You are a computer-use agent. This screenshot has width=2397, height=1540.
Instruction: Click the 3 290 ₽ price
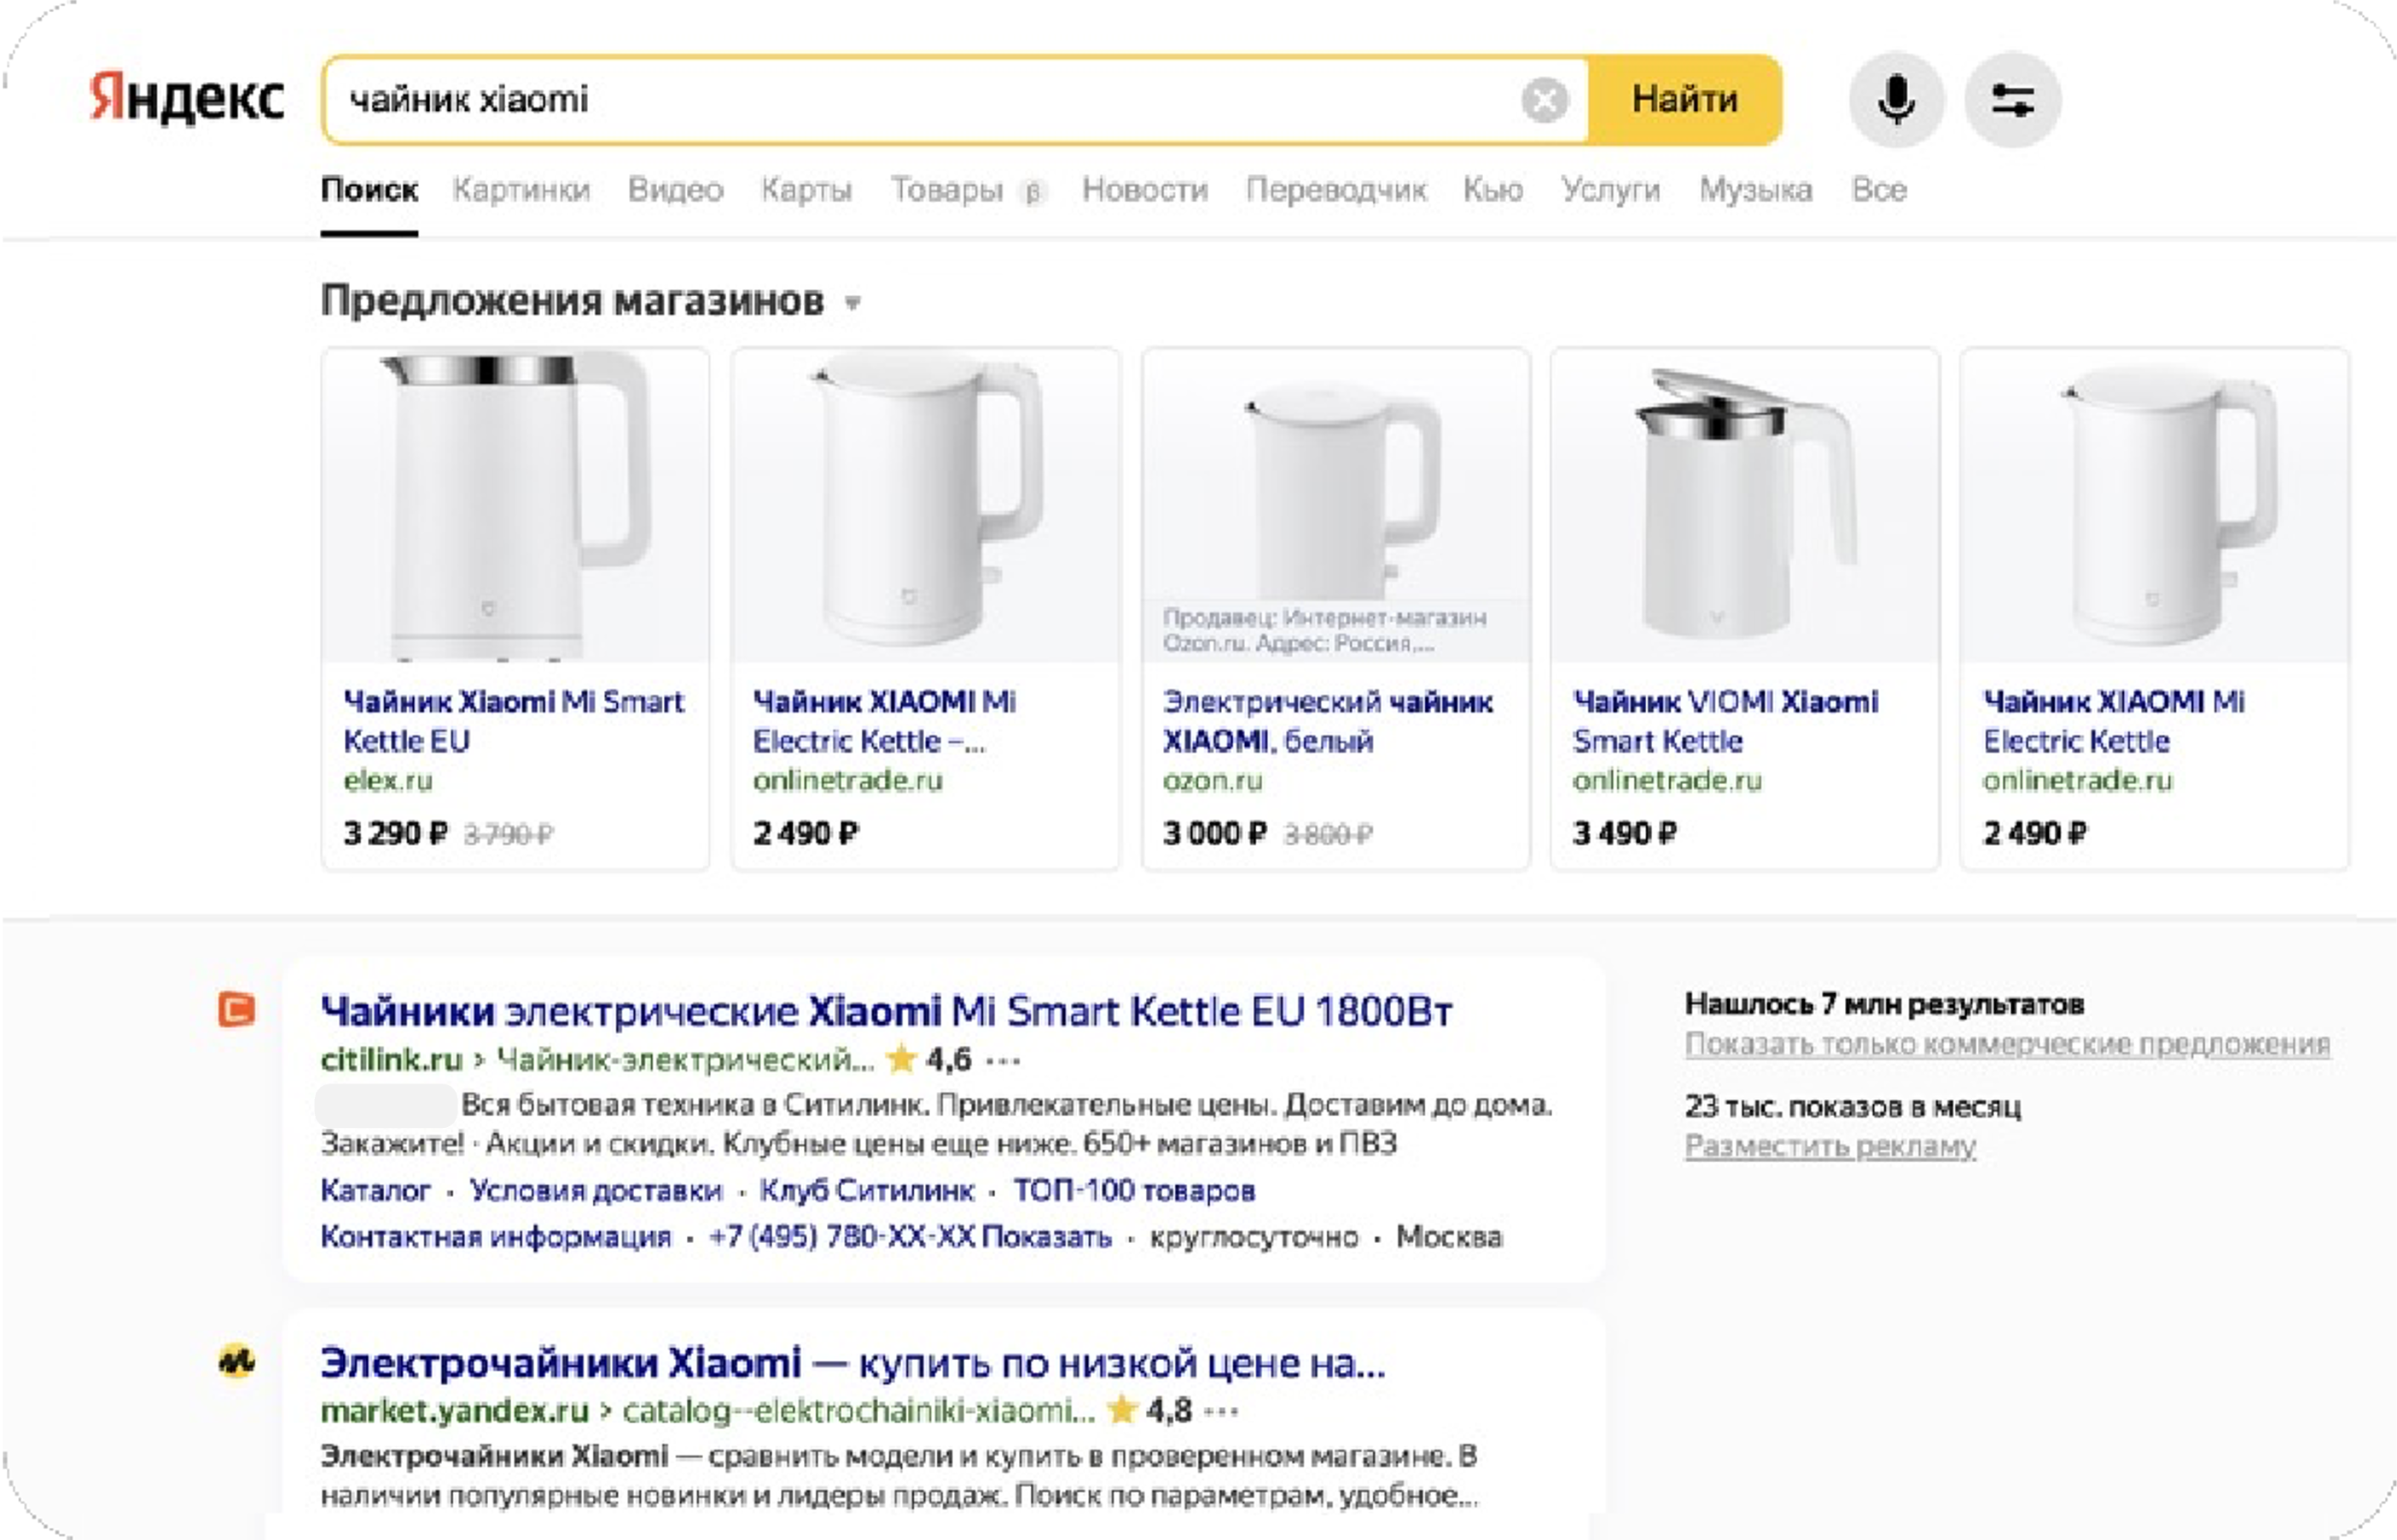(395, 833)
